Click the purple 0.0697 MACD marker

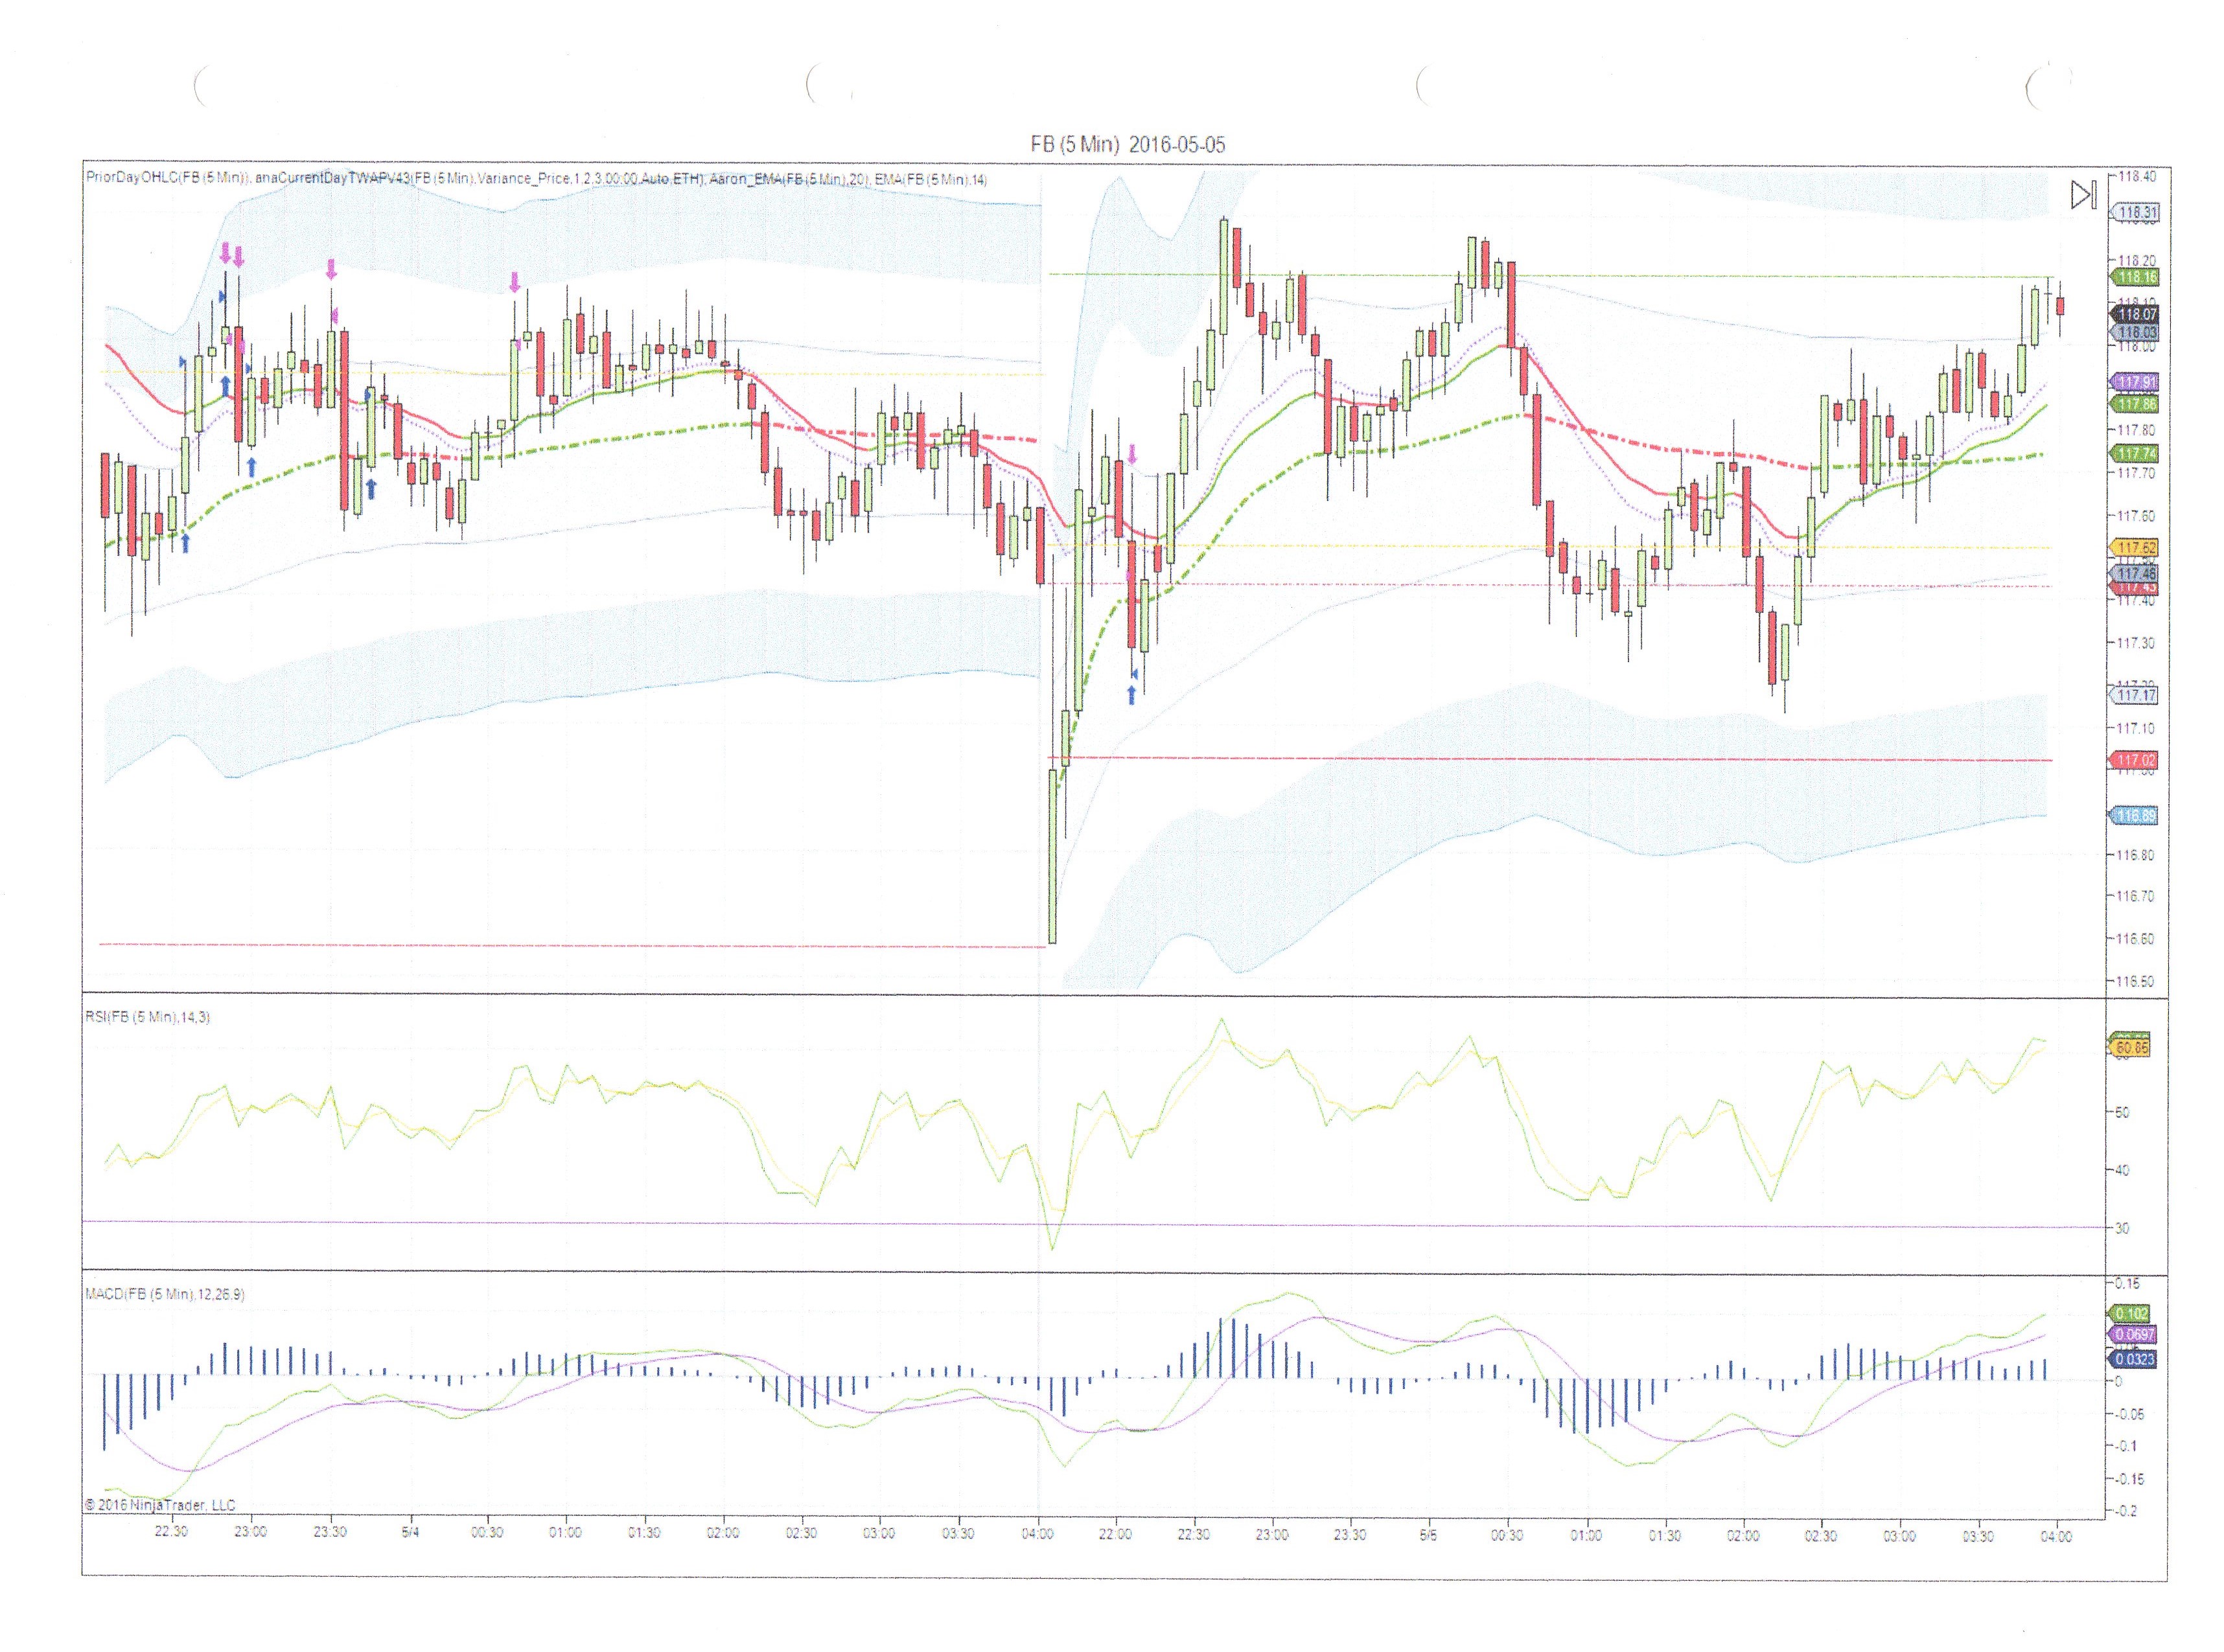tap(2133, 1335)
